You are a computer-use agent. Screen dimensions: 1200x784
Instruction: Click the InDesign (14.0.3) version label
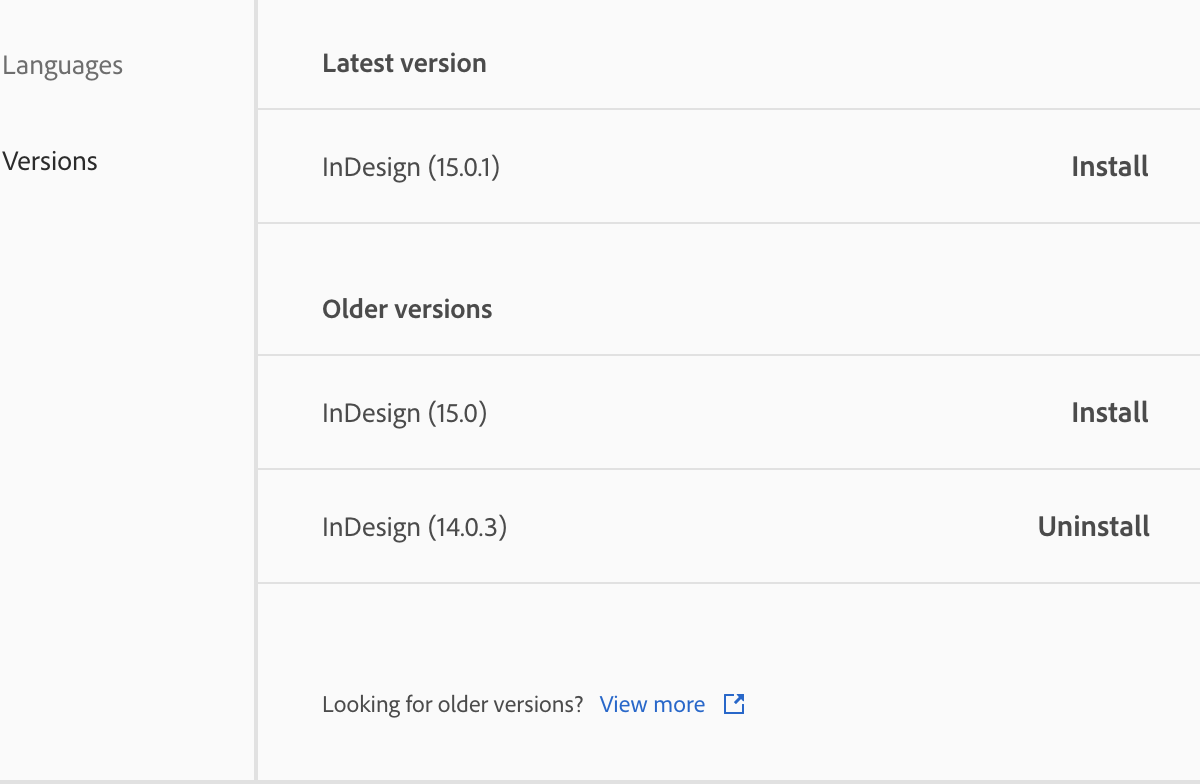pos(414,527)
